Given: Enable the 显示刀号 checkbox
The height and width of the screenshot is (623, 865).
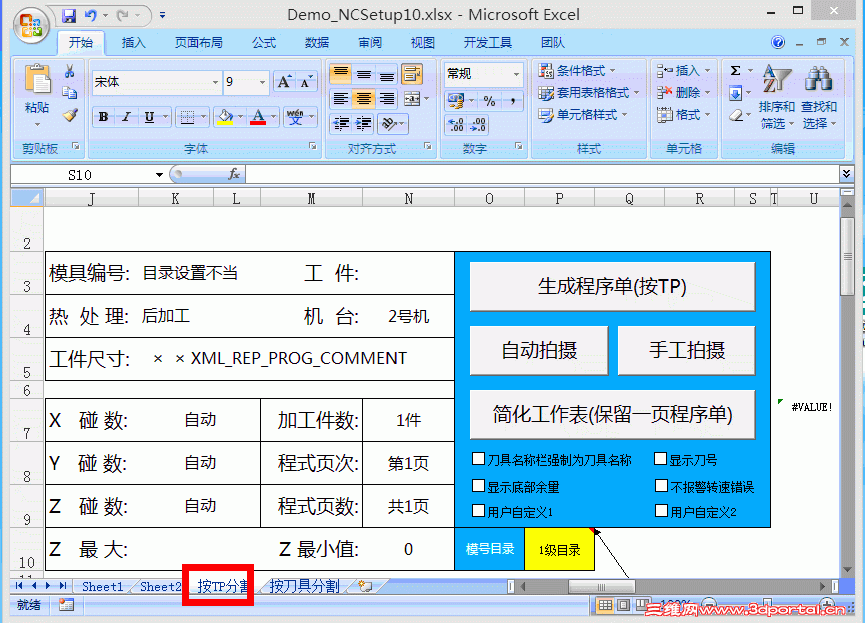Looking at the screenshot, I should pyautogui.click(x=659, y=459).
